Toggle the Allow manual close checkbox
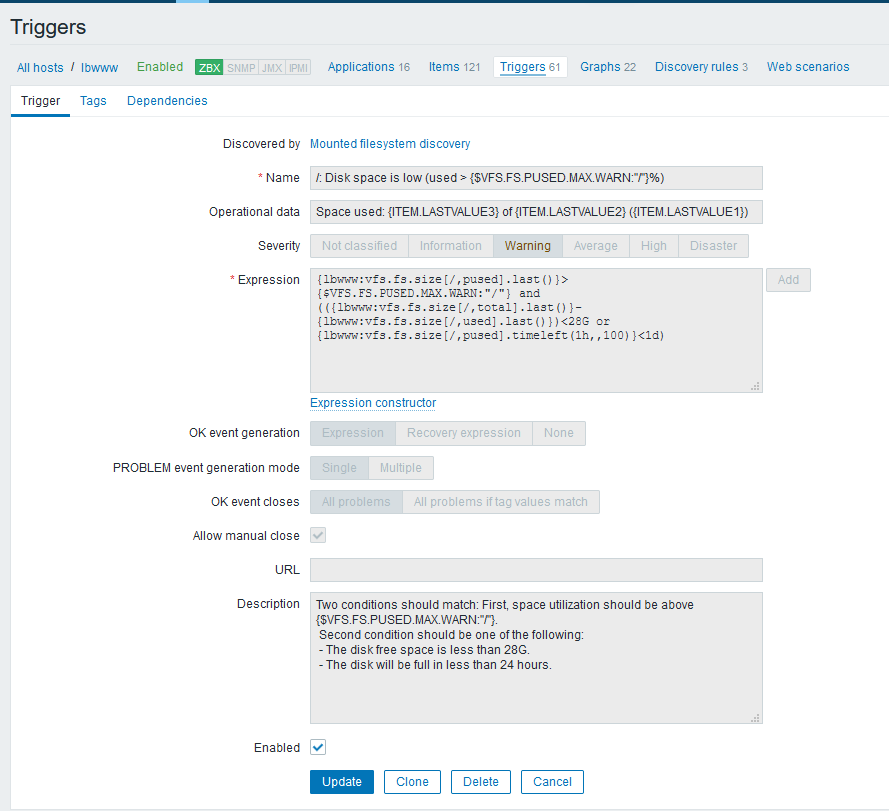 tap(318, 535)
